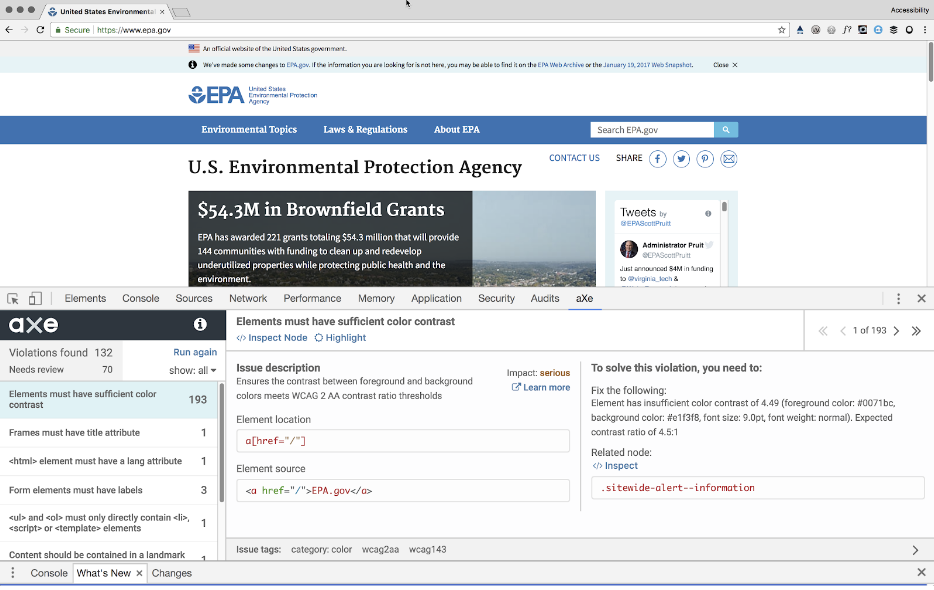Open Environmental Topics menu
The width and height of the screenshot is (934, 590).
(249, 129)
